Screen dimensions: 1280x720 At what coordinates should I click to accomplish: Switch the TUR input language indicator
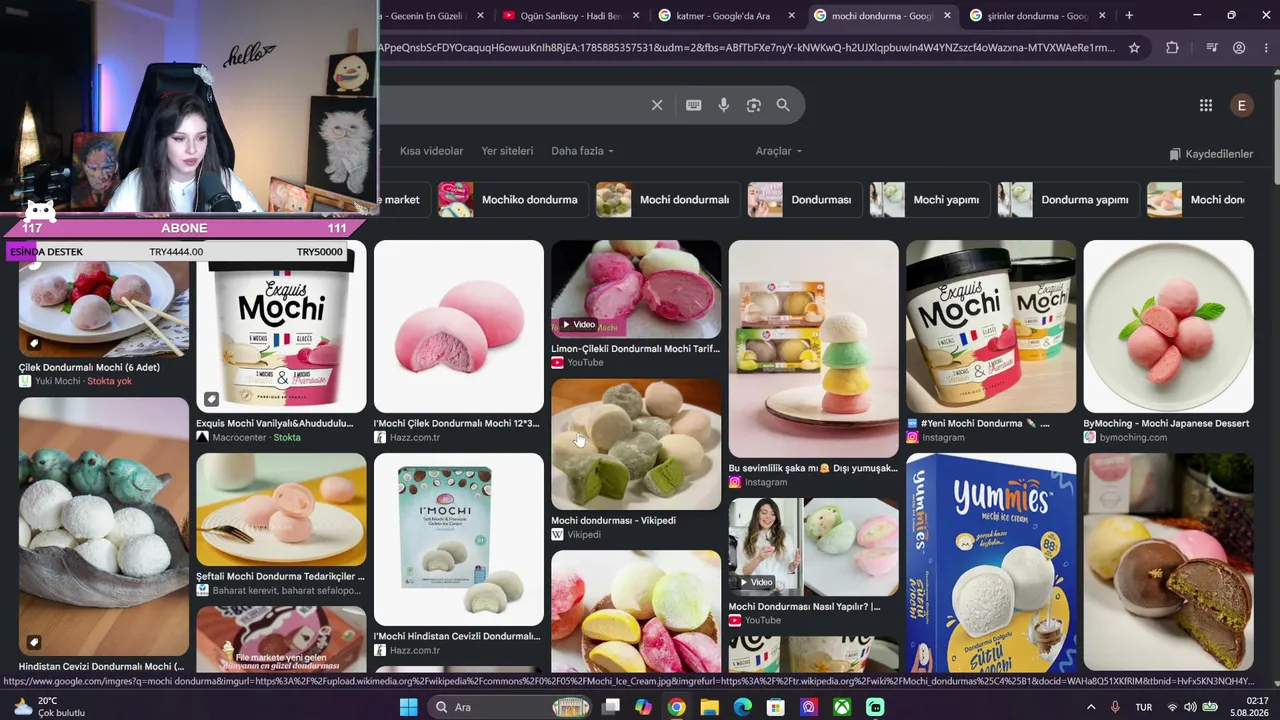tap(1143, 707)
